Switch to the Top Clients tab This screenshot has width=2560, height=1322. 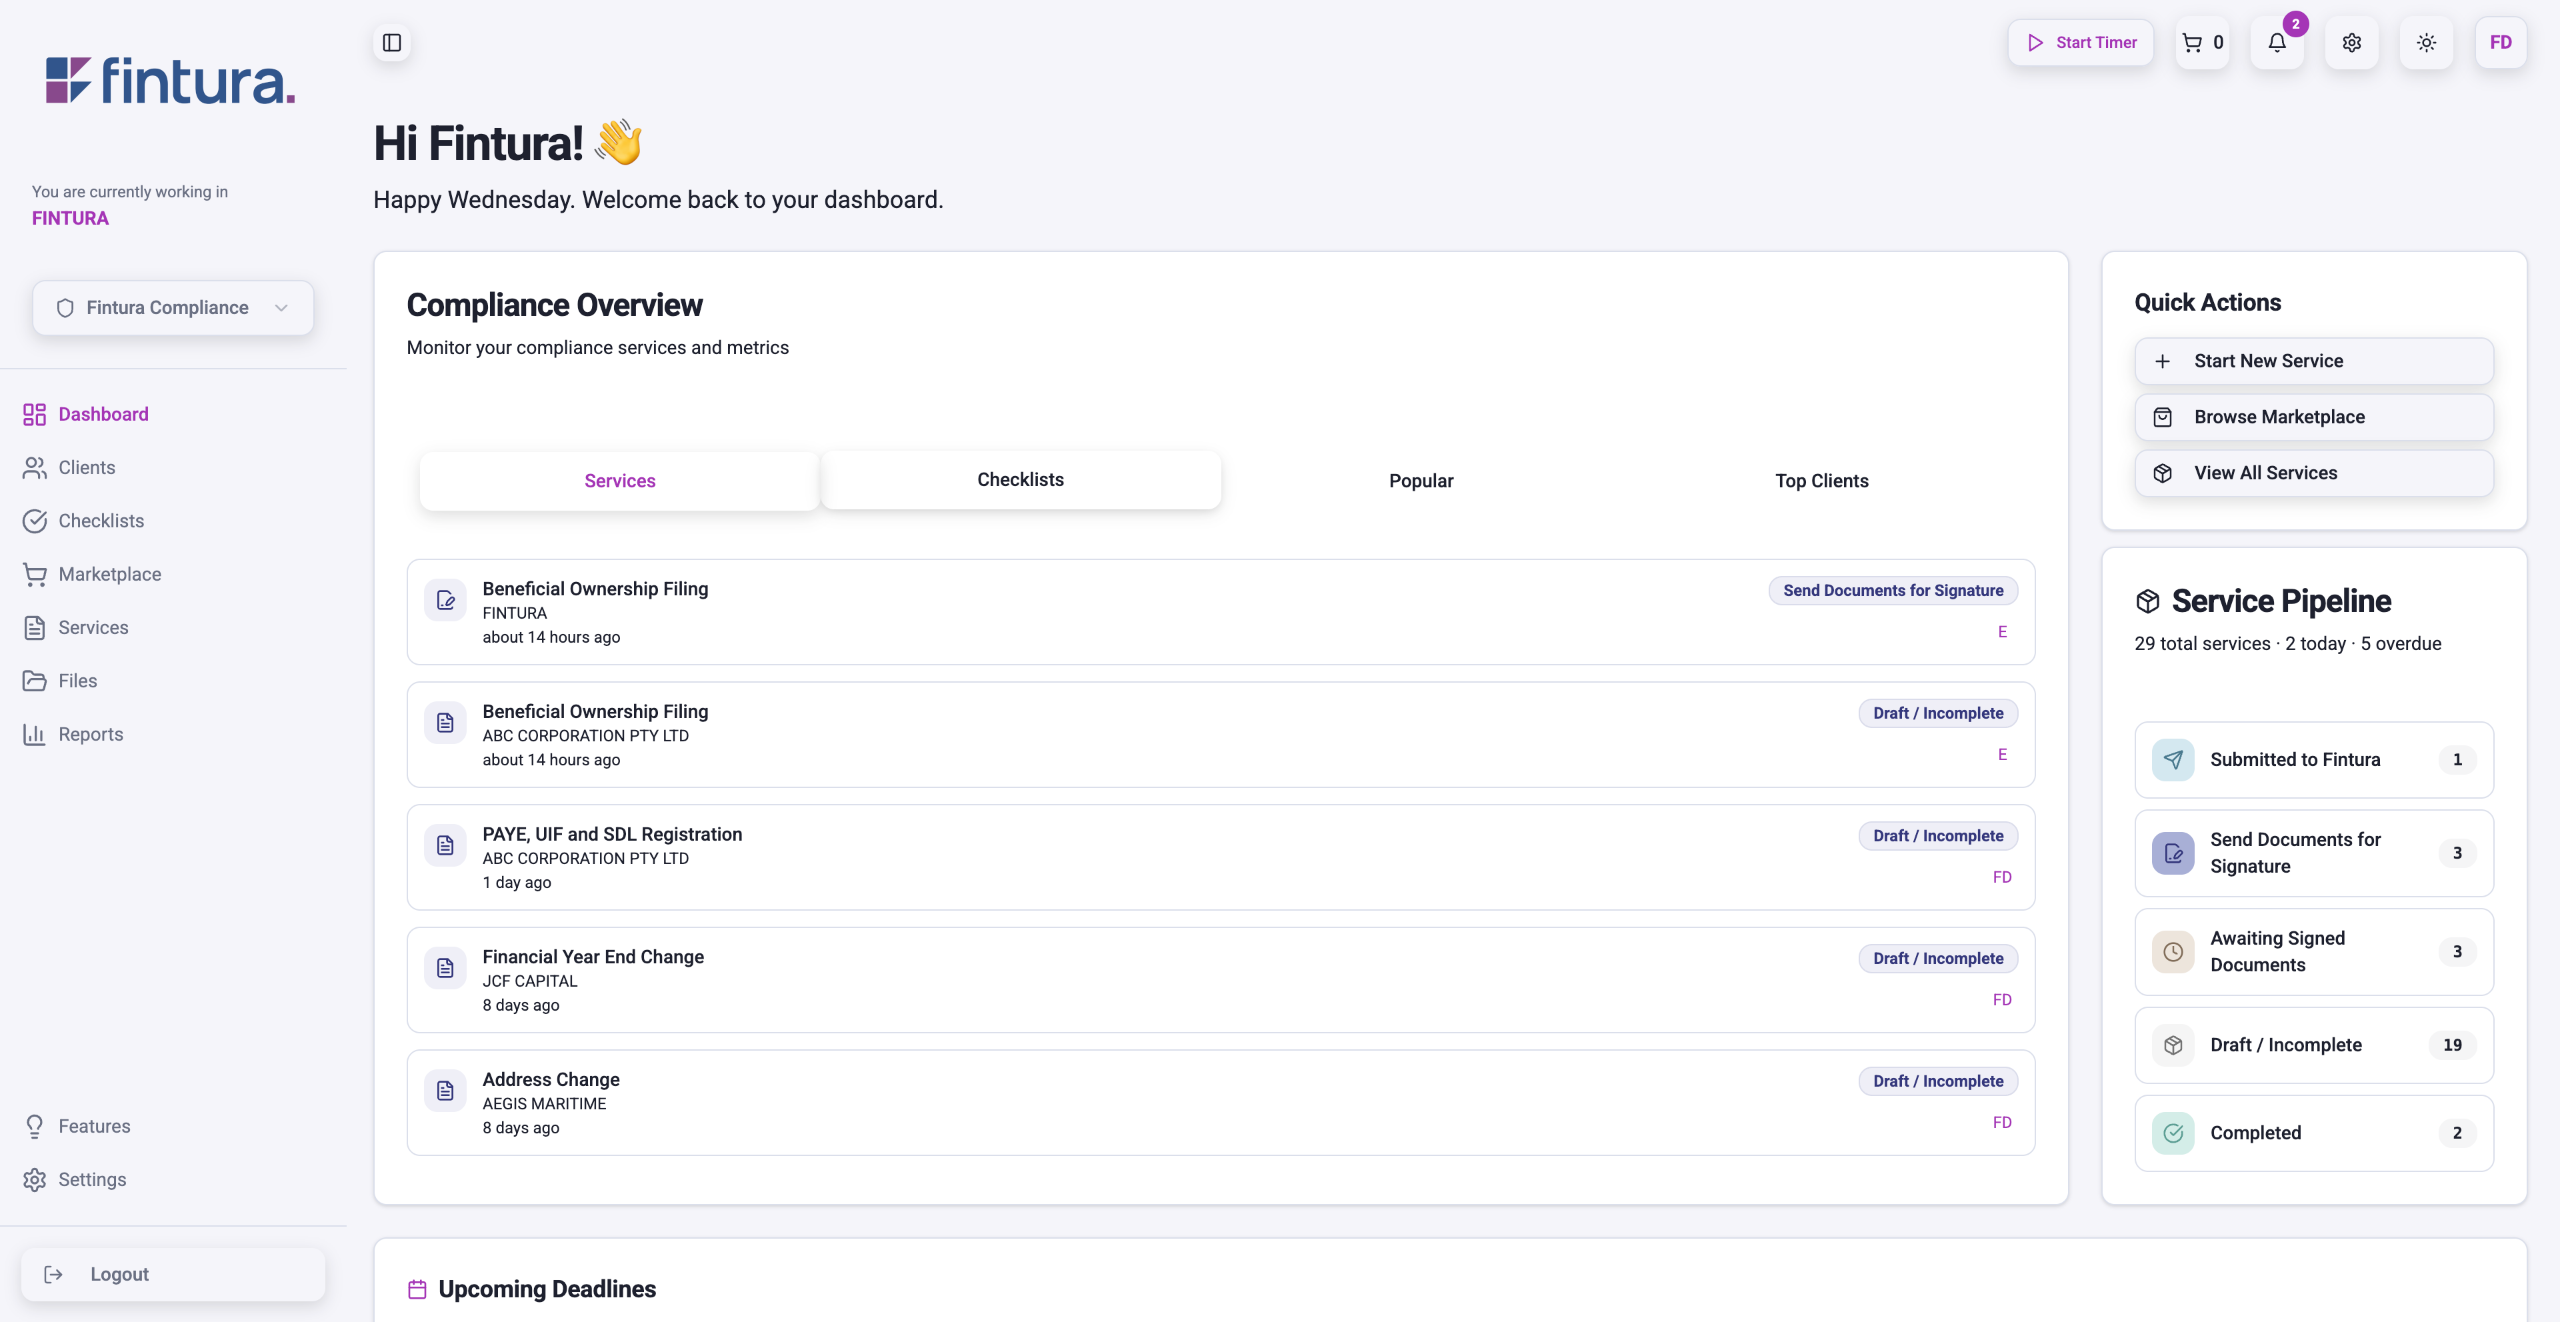point(1821,481)
